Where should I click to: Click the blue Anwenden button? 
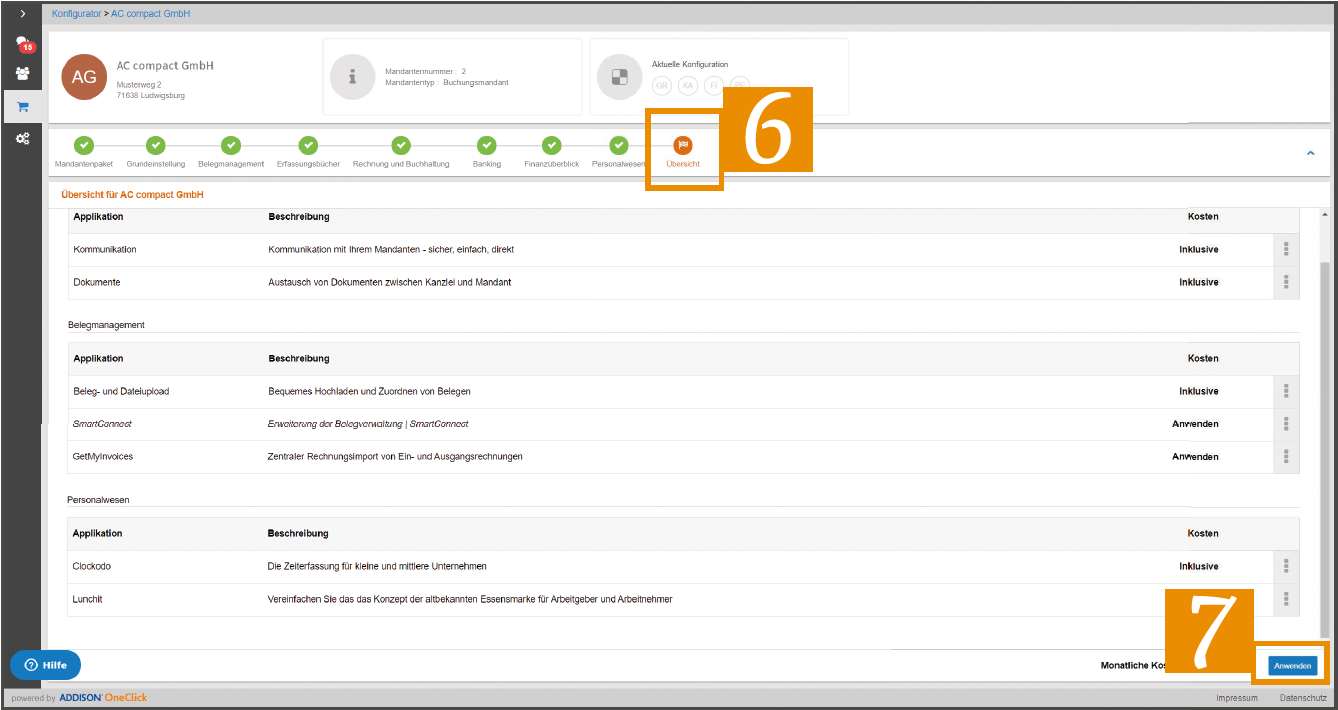tap(1293, 665)
